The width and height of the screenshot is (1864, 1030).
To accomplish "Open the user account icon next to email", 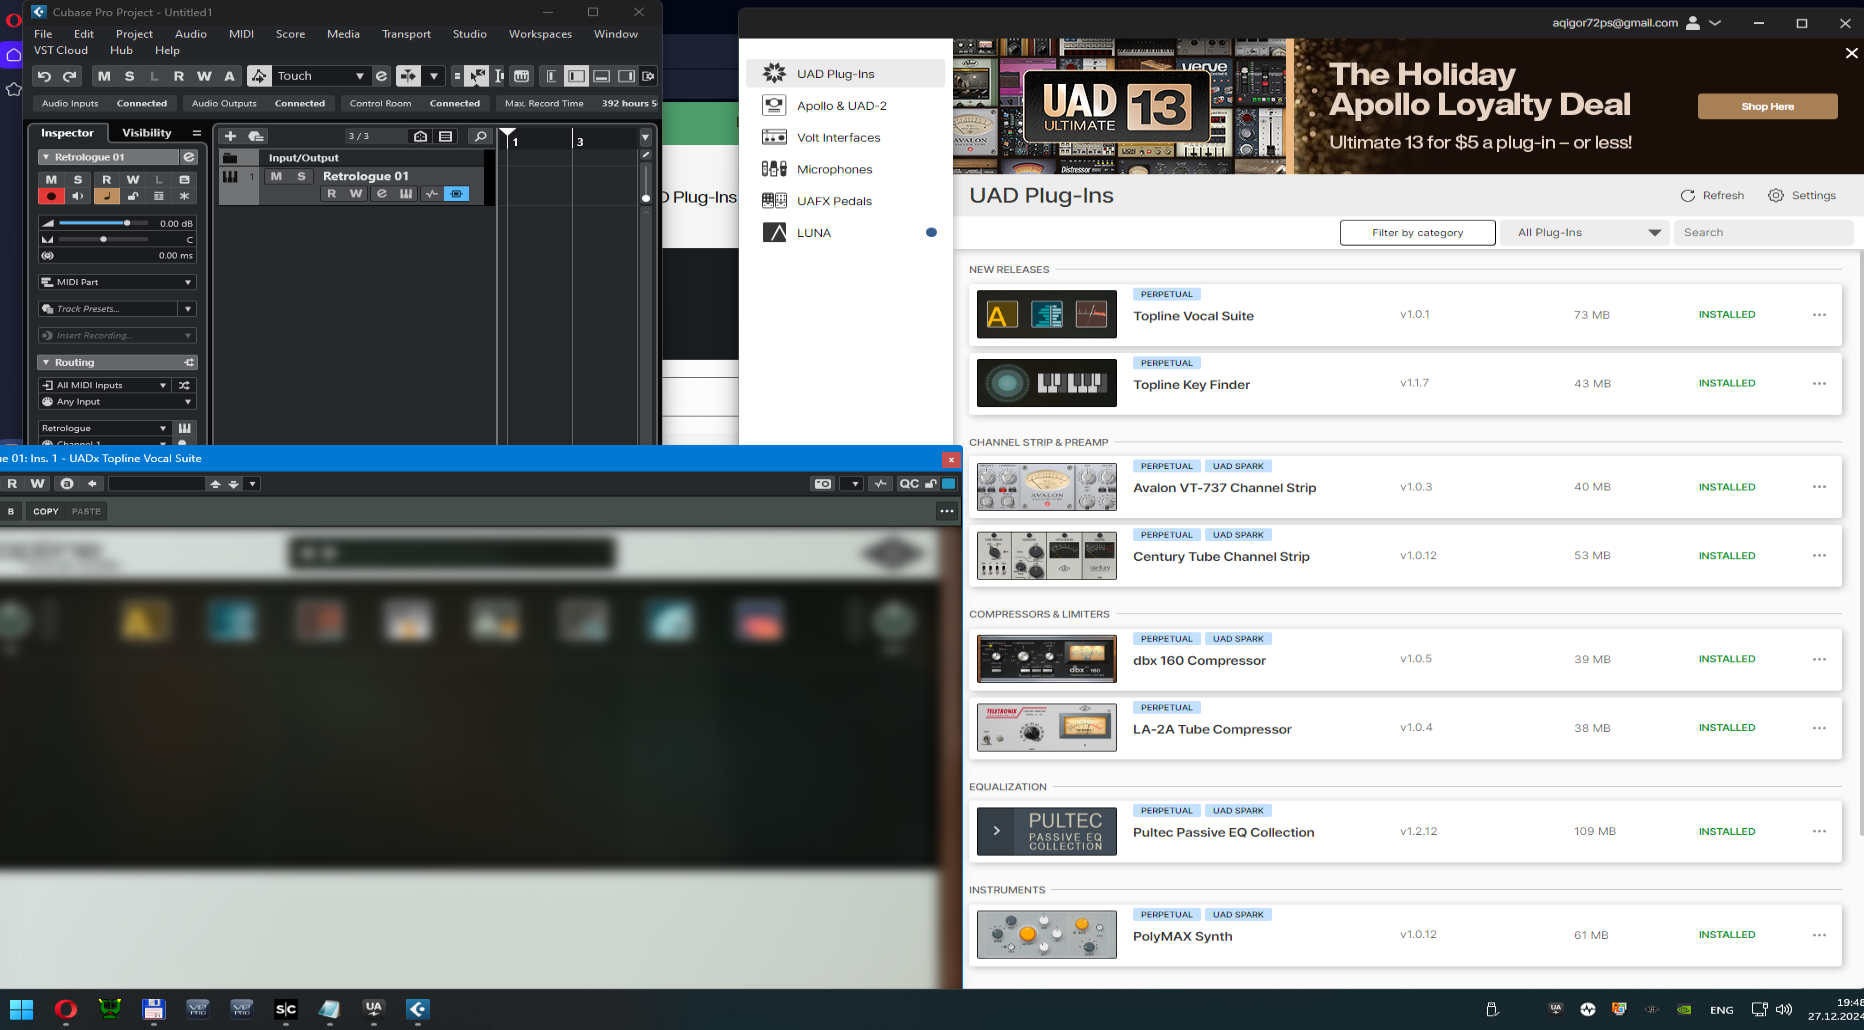I will coord(1693,23).
